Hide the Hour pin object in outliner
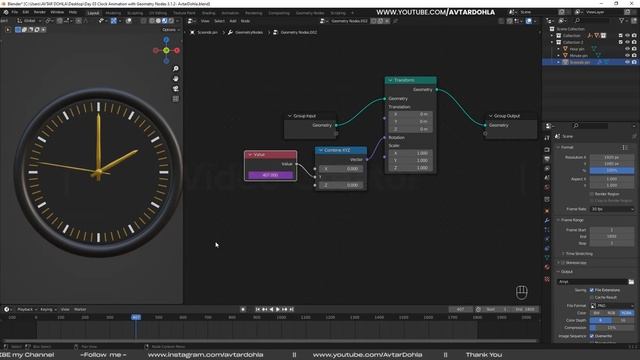 627,49
